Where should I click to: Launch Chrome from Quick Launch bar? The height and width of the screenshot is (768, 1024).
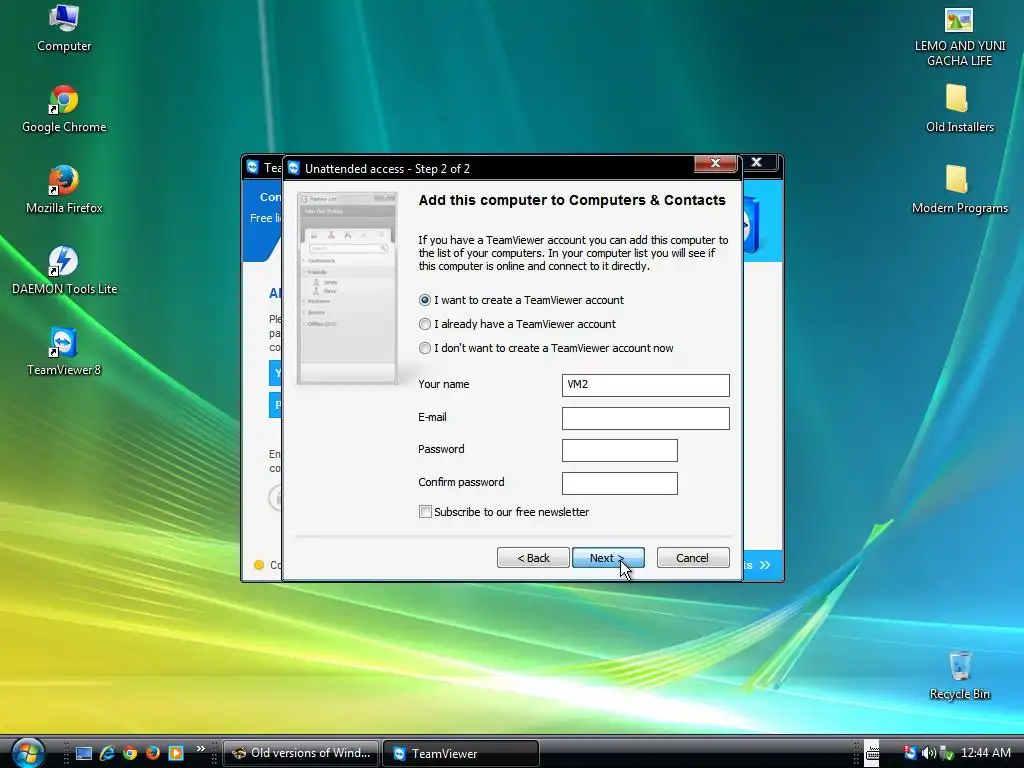tap(130, 753)
